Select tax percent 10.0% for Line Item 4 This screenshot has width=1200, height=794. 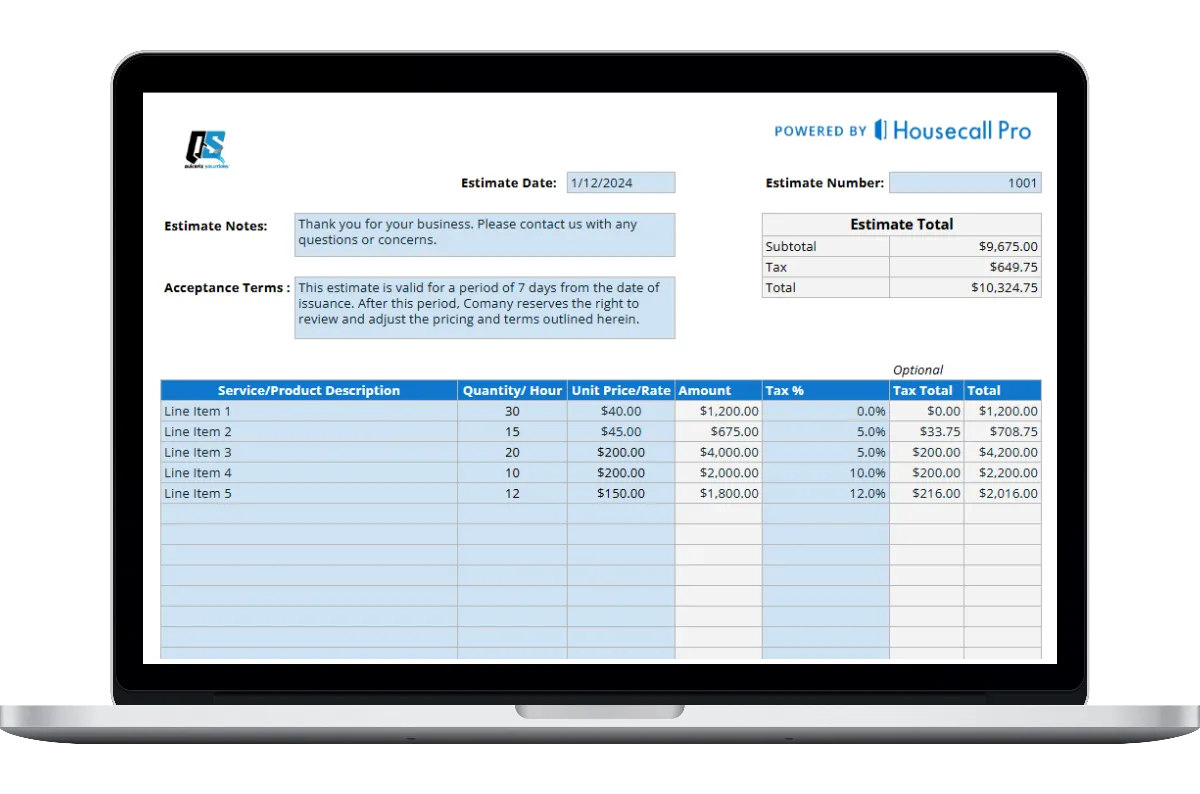pos(825,473)
